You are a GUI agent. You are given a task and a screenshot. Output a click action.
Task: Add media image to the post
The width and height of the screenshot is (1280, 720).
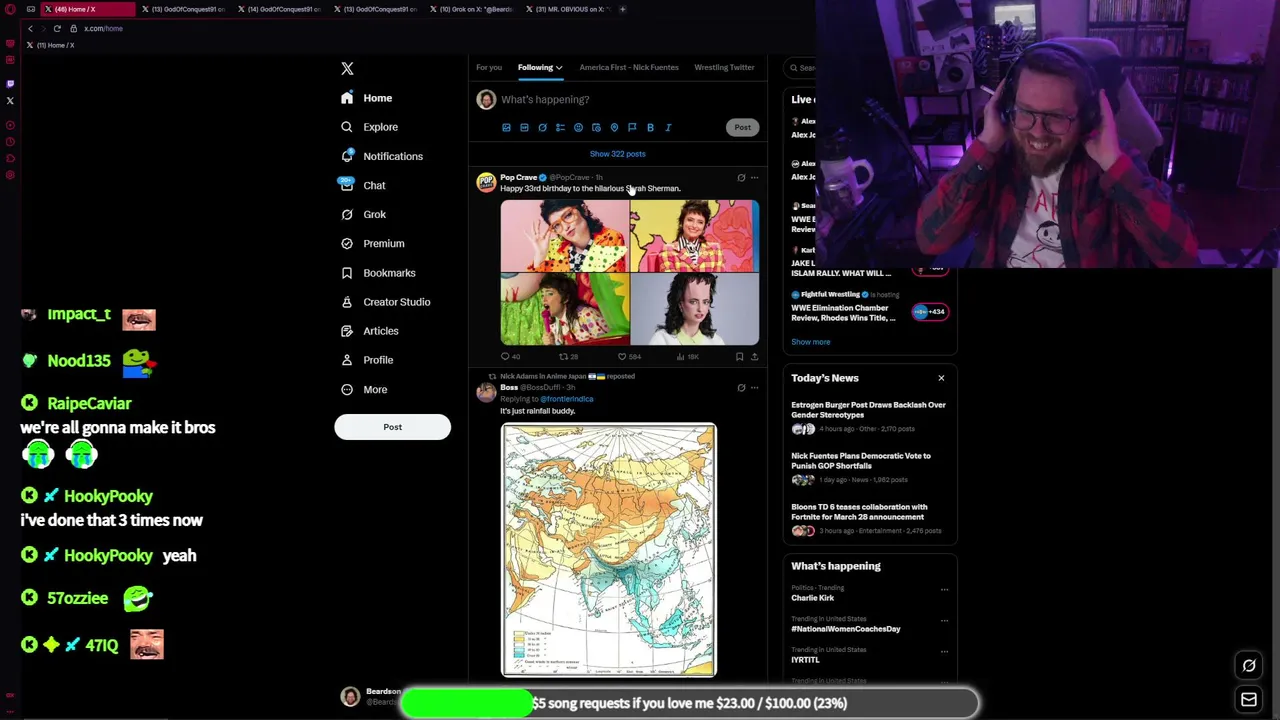pyautogui.click(x=506, y=128)
